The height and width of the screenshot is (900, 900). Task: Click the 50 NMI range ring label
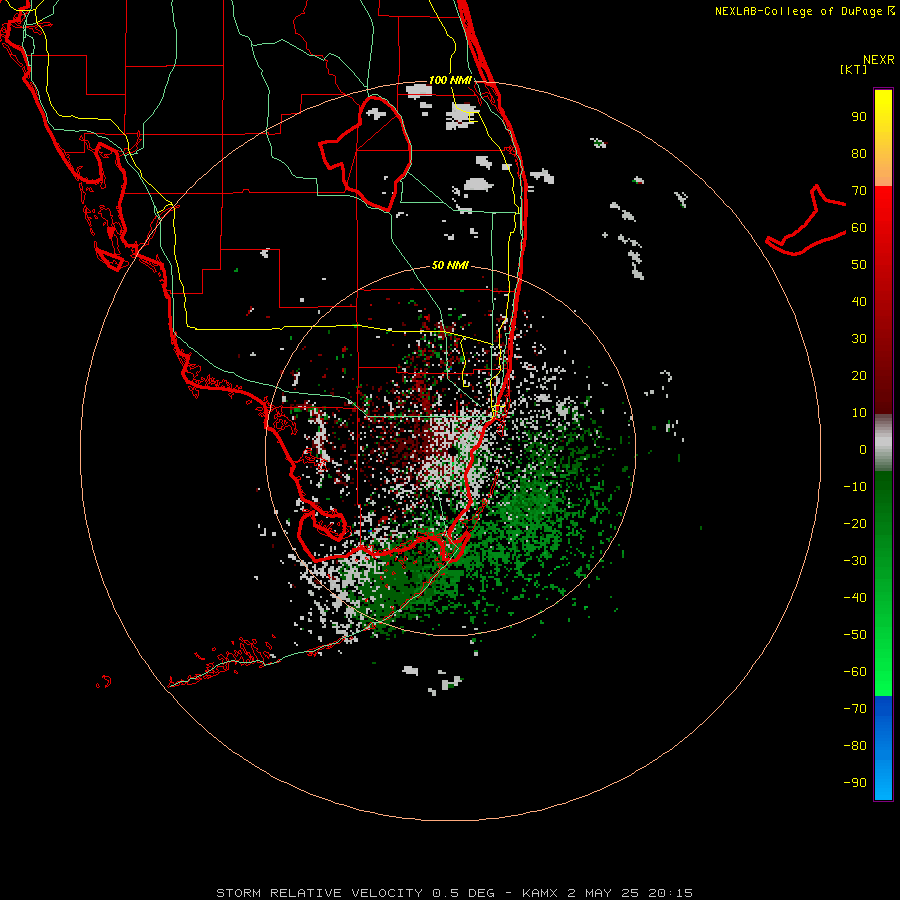[450, 265]
